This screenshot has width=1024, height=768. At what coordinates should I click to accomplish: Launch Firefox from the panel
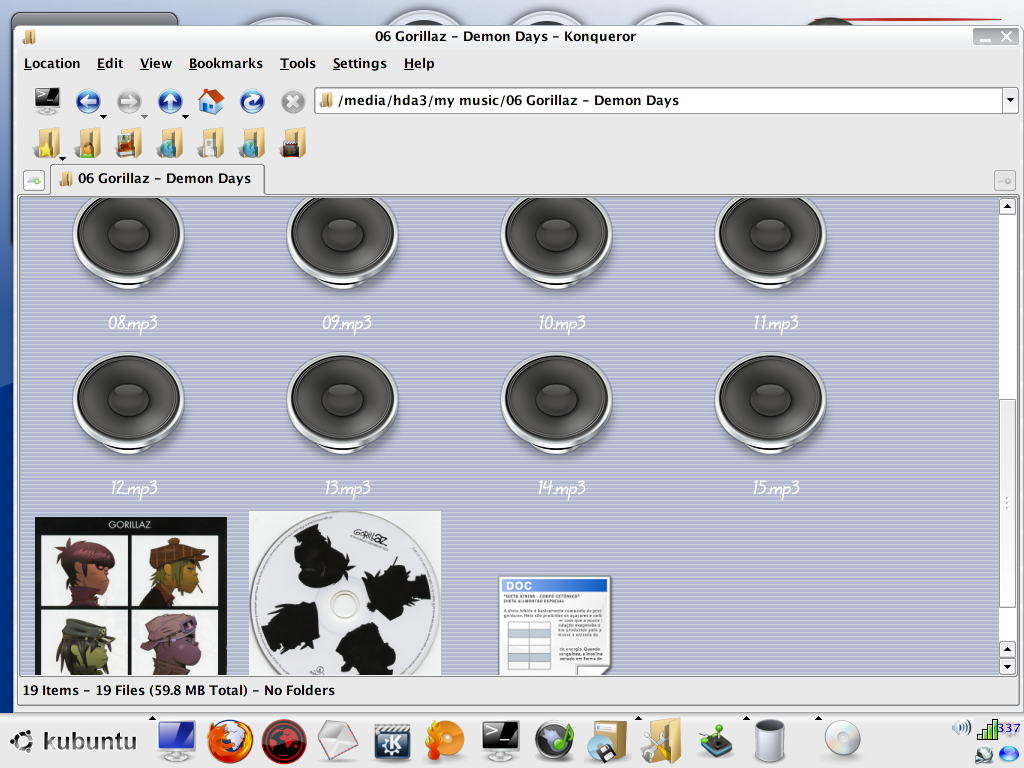pyautogui.click(x=230, y=741)
